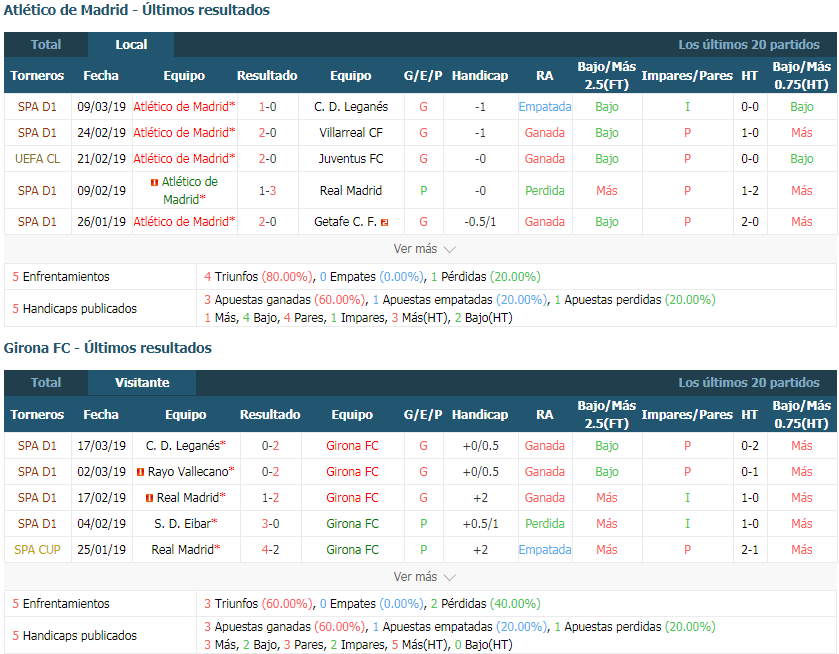839x654 pixels.
Task: Click Impares/Pares header in Atlético table
Action: click(x=687, y=75)
